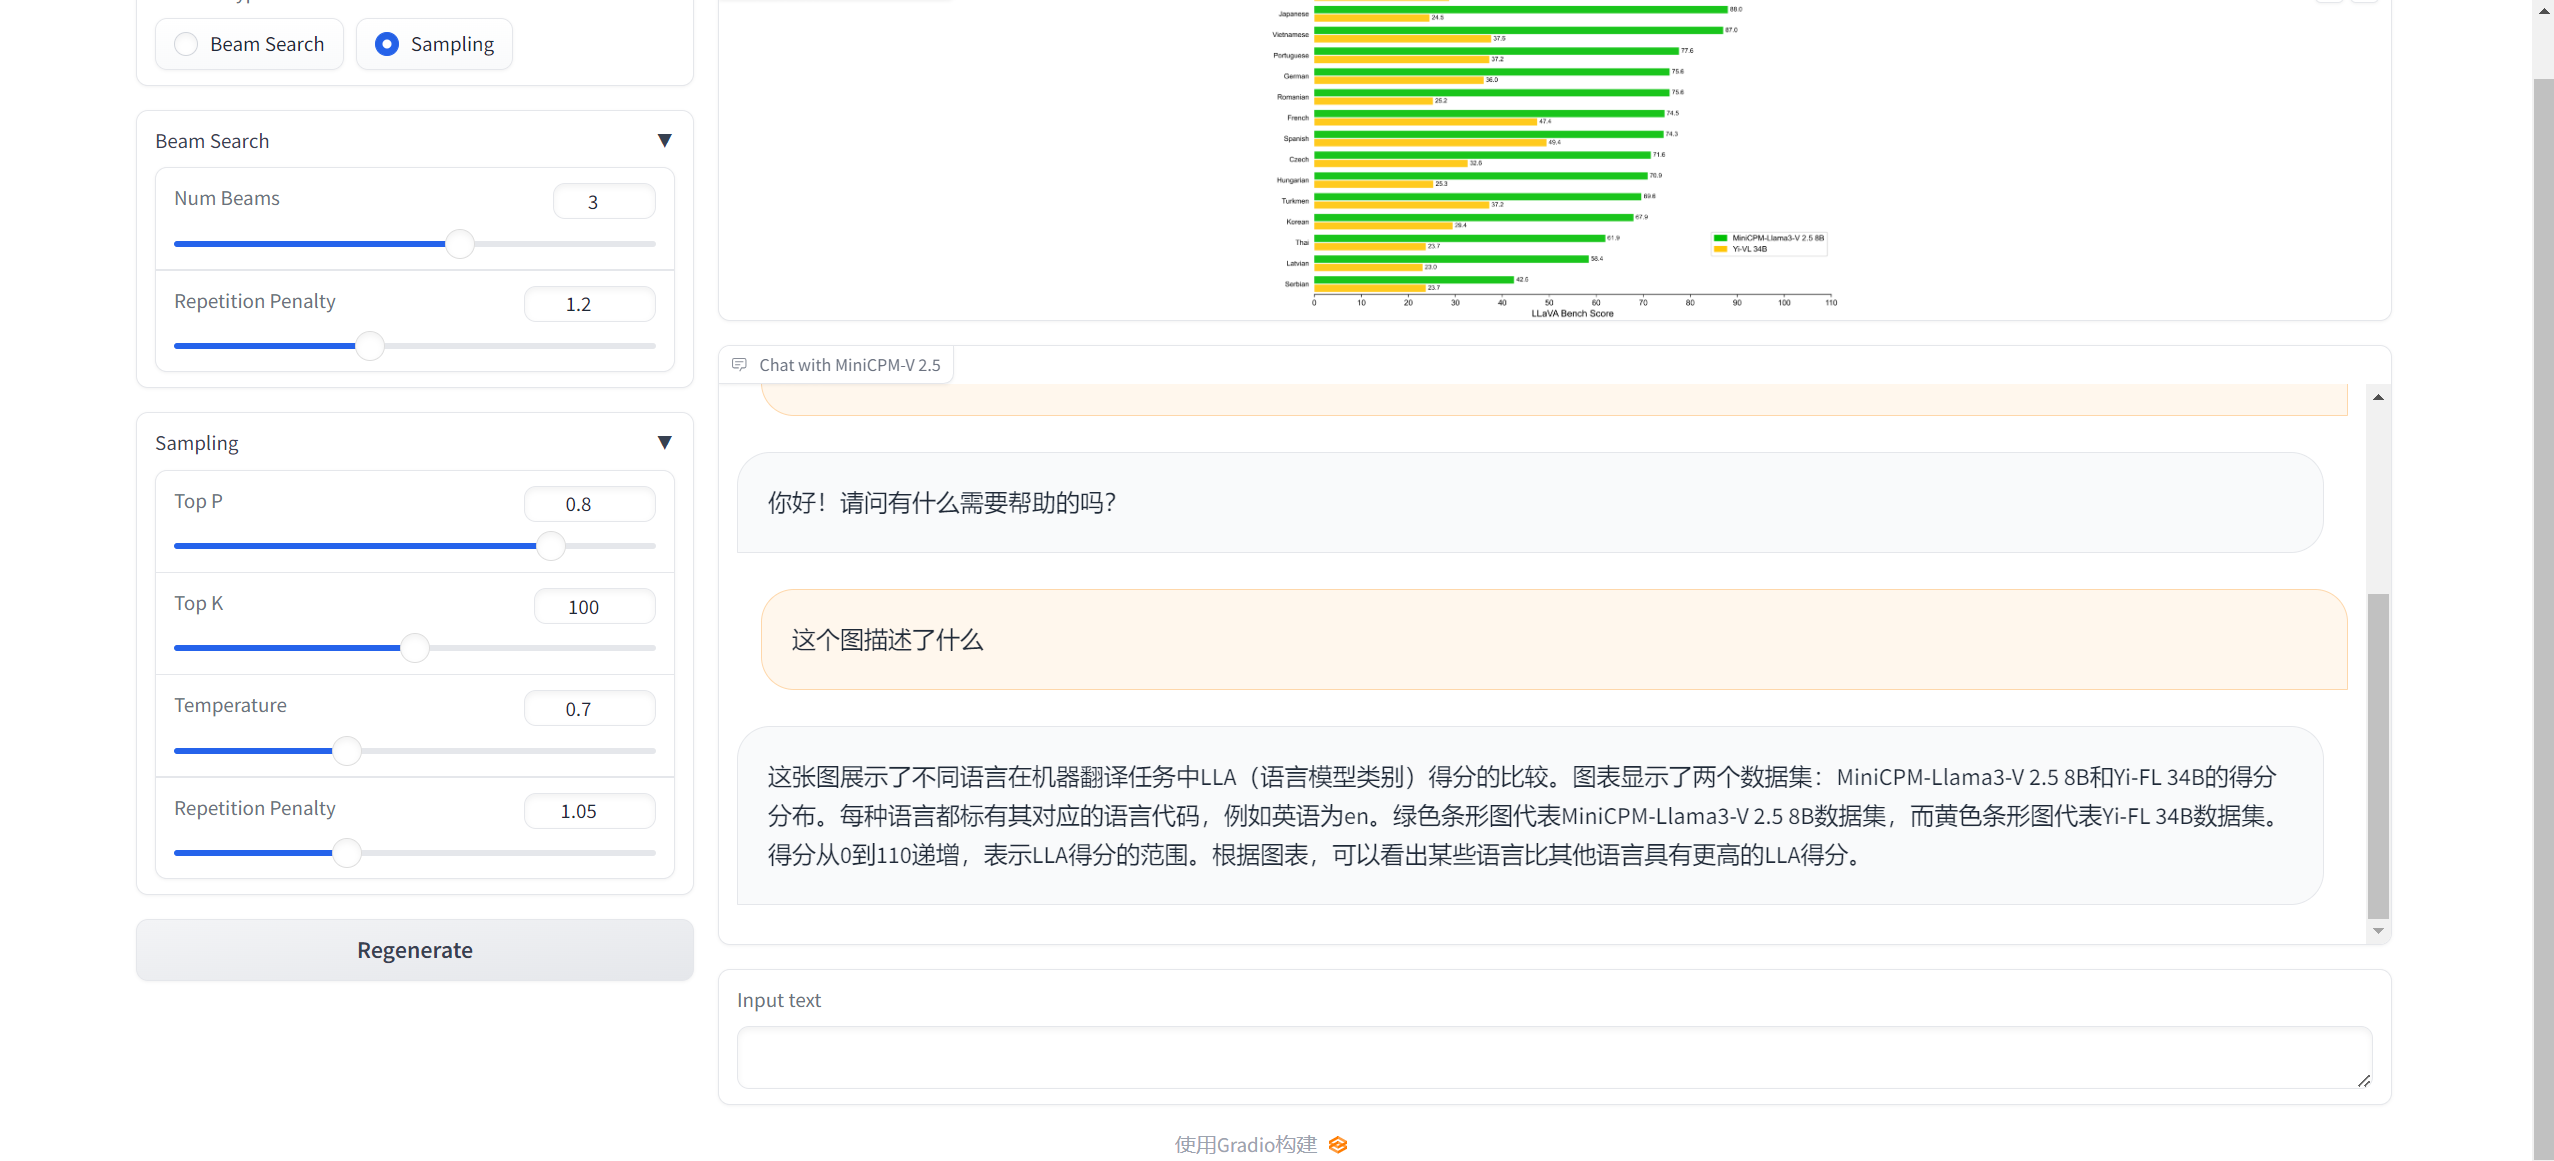
Task: Click the Top K value field
Action: tap(594, 607)
